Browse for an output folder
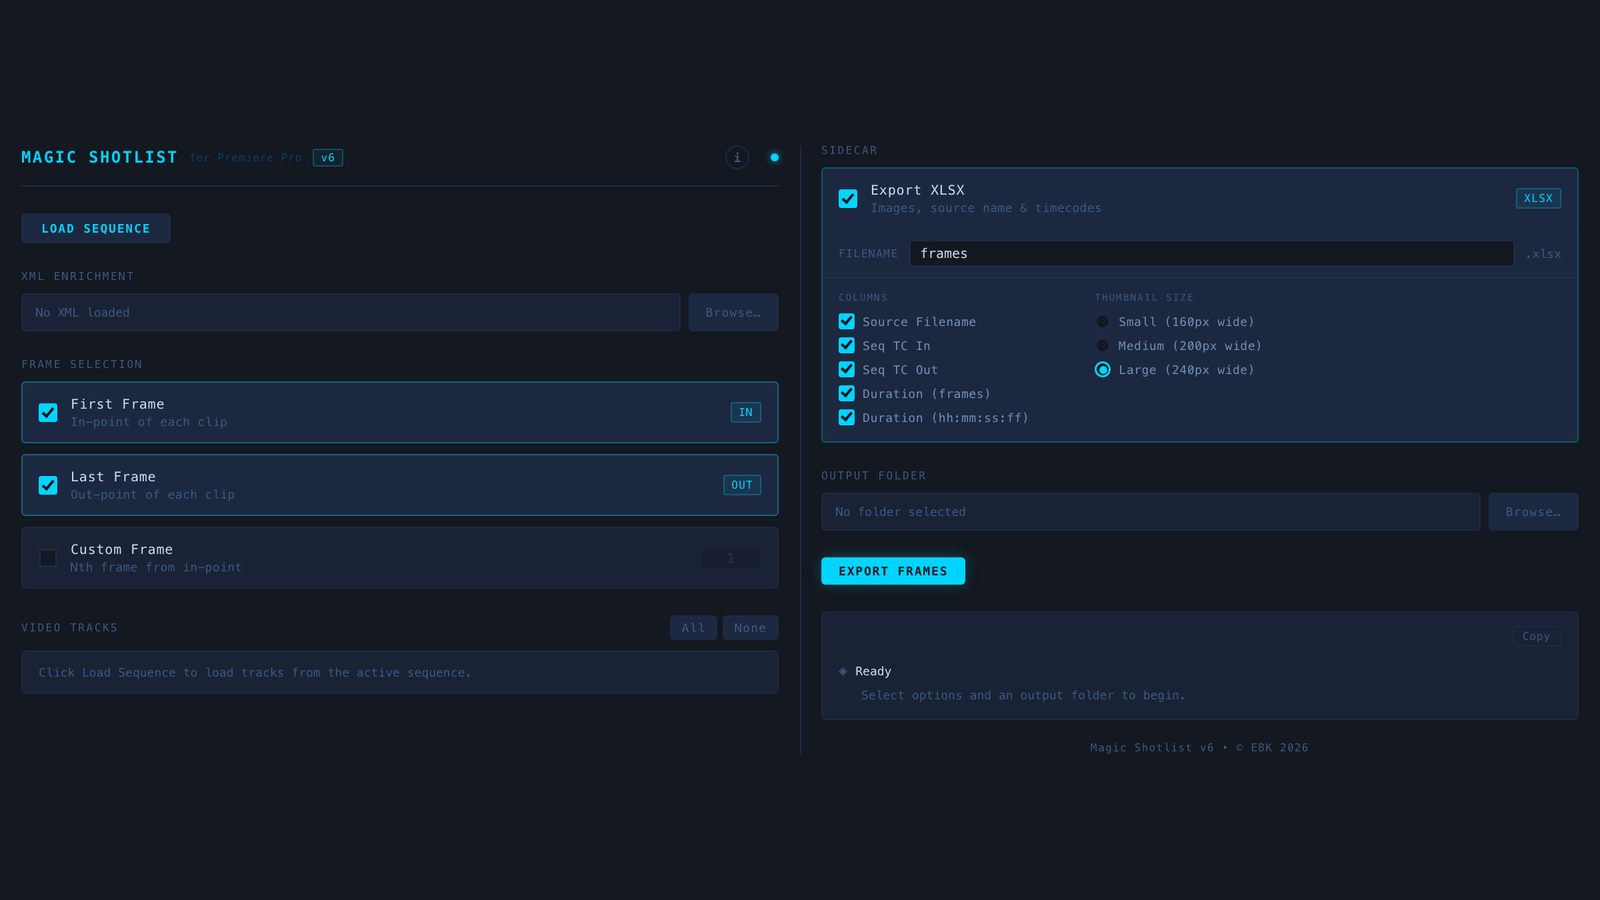Screen dimensions: 1600x900 [1533, 511]
